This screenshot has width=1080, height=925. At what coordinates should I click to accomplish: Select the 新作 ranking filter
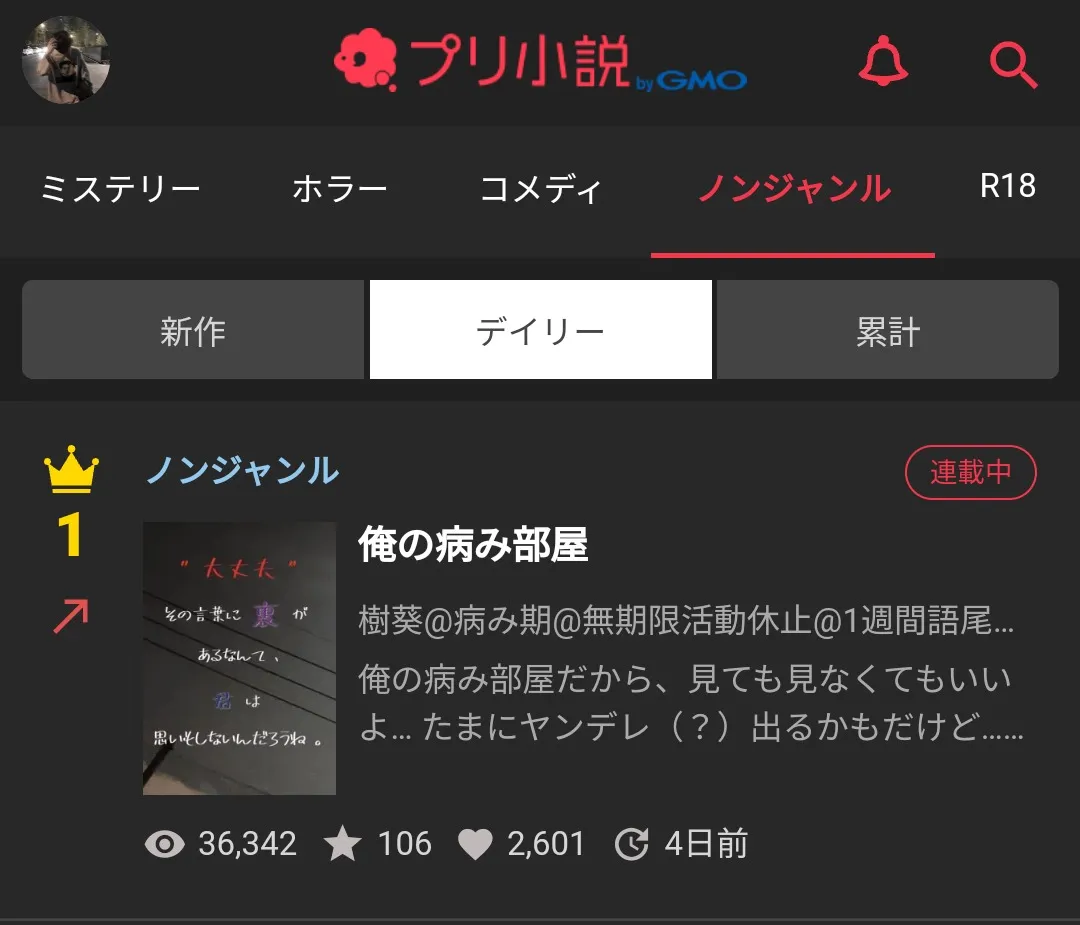193,329
